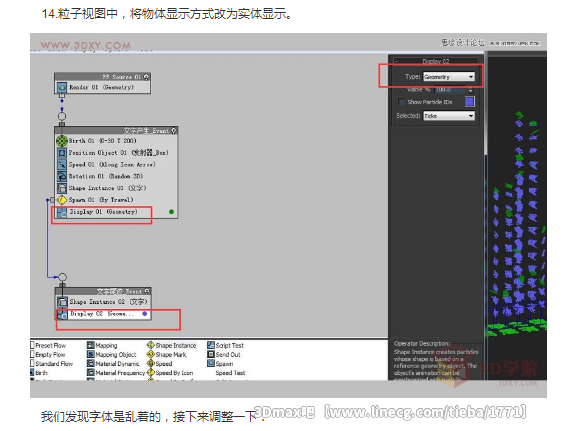Select the Material Frequency depot operator

(x=116, y=373)
